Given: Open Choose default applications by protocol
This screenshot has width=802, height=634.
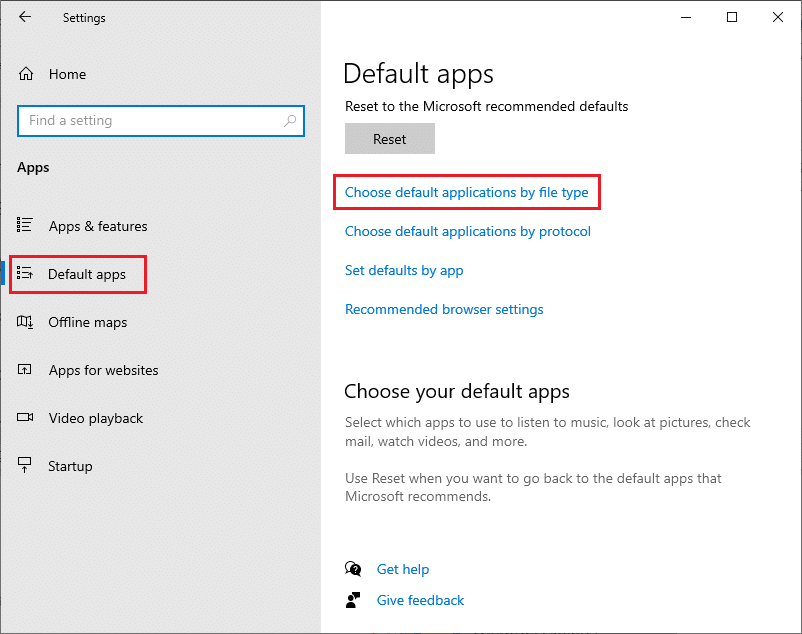Looking at the screenshot, I should point(467,231).
